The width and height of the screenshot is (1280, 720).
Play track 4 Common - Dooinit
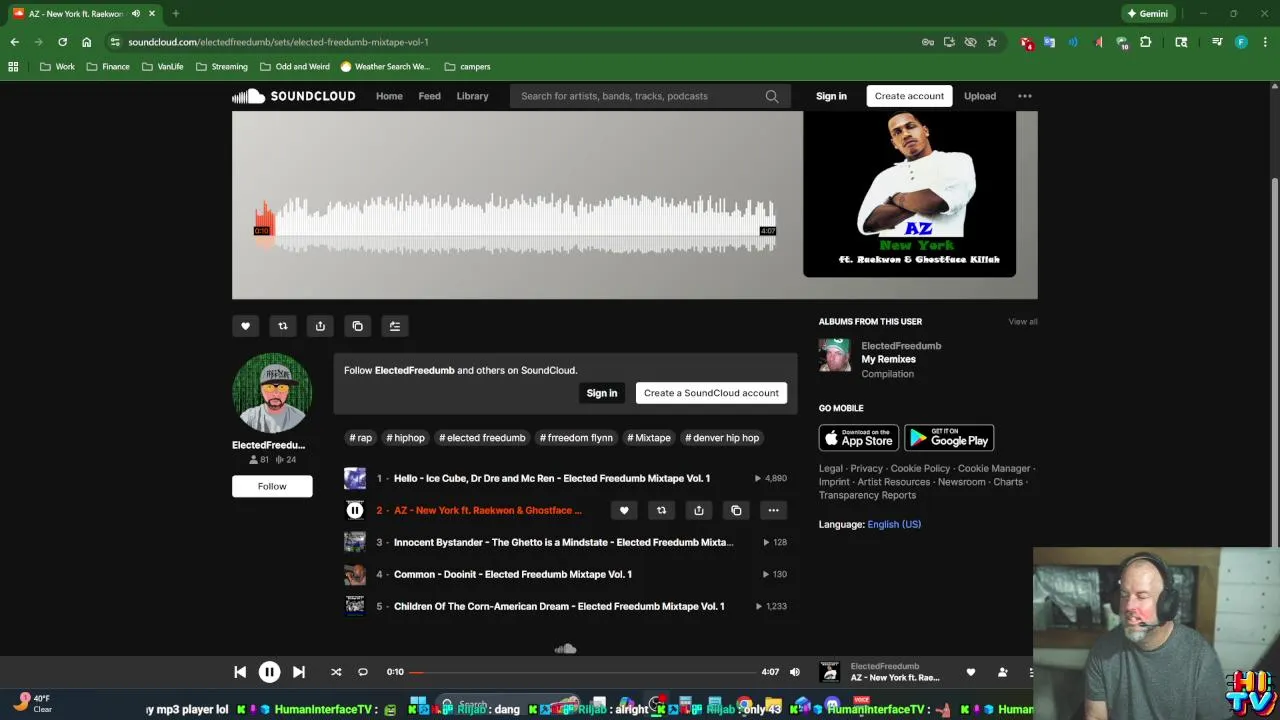[512, 574]
